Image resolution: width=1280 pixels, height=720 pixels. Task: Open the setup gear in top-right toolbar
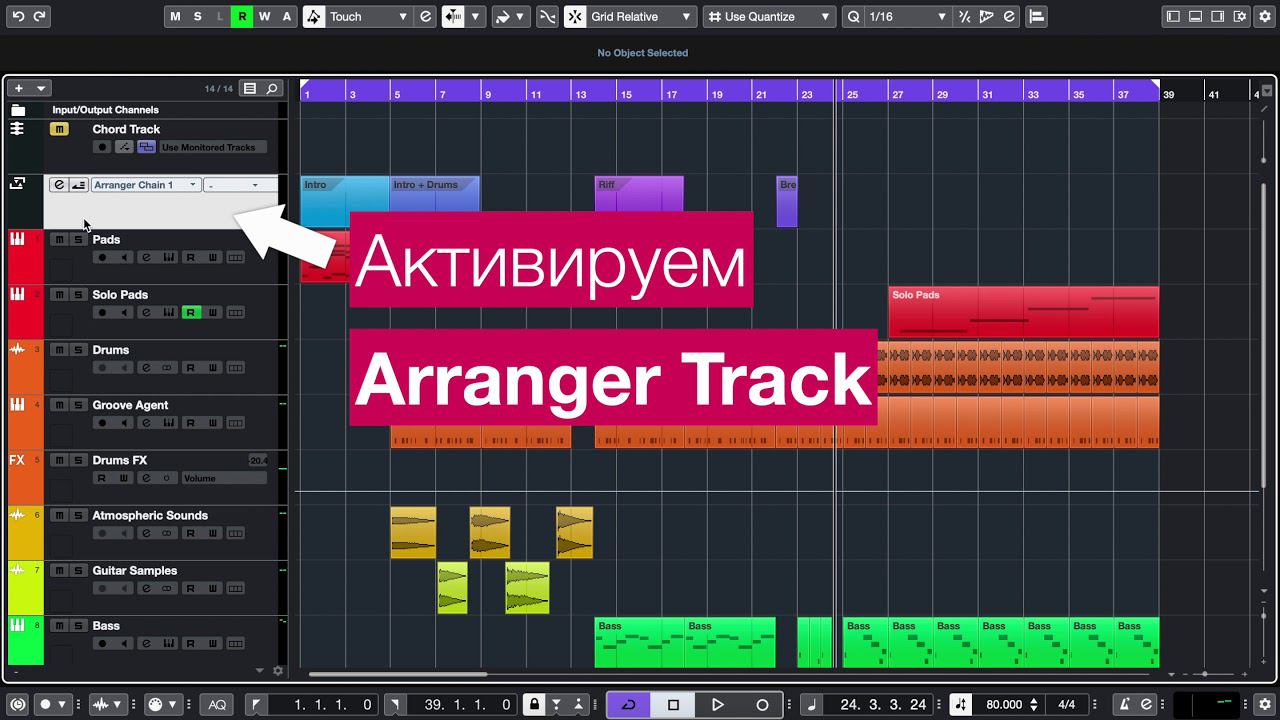coord(1264,17)
